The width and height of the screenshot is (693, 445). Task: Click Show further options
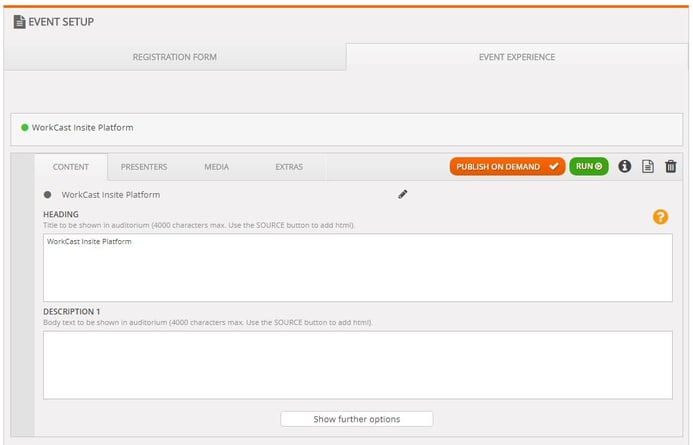click(x=357, y=419)
